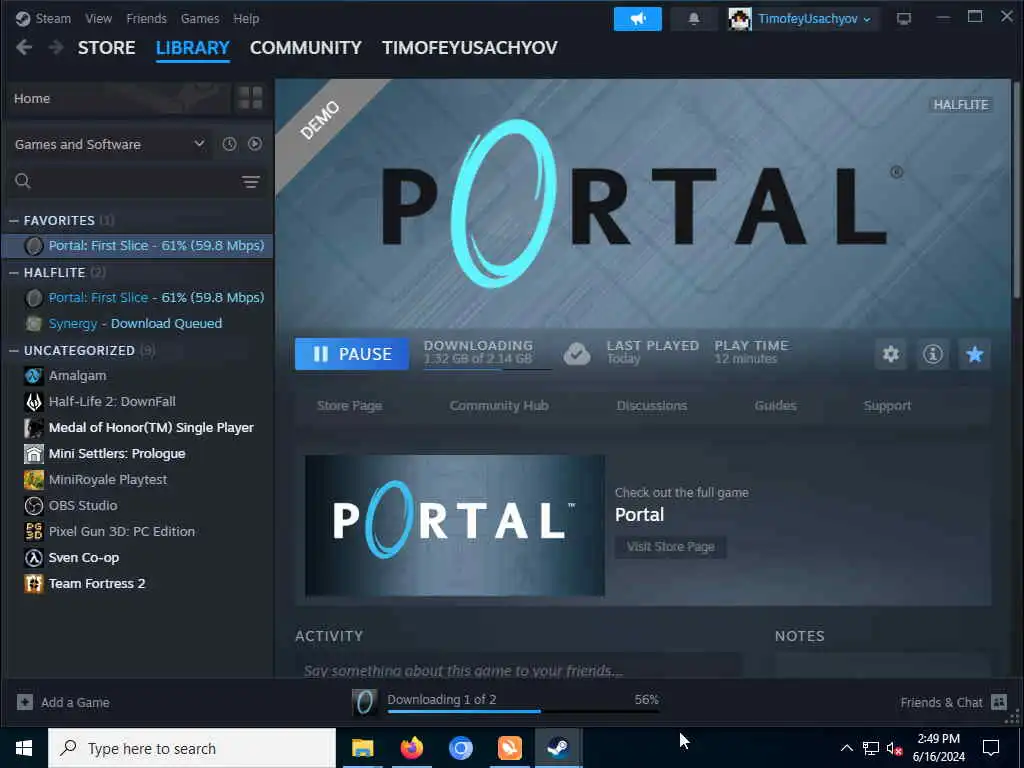
Task: Select Synergy - Download Queued entry
Action: (x=137, y=323)
